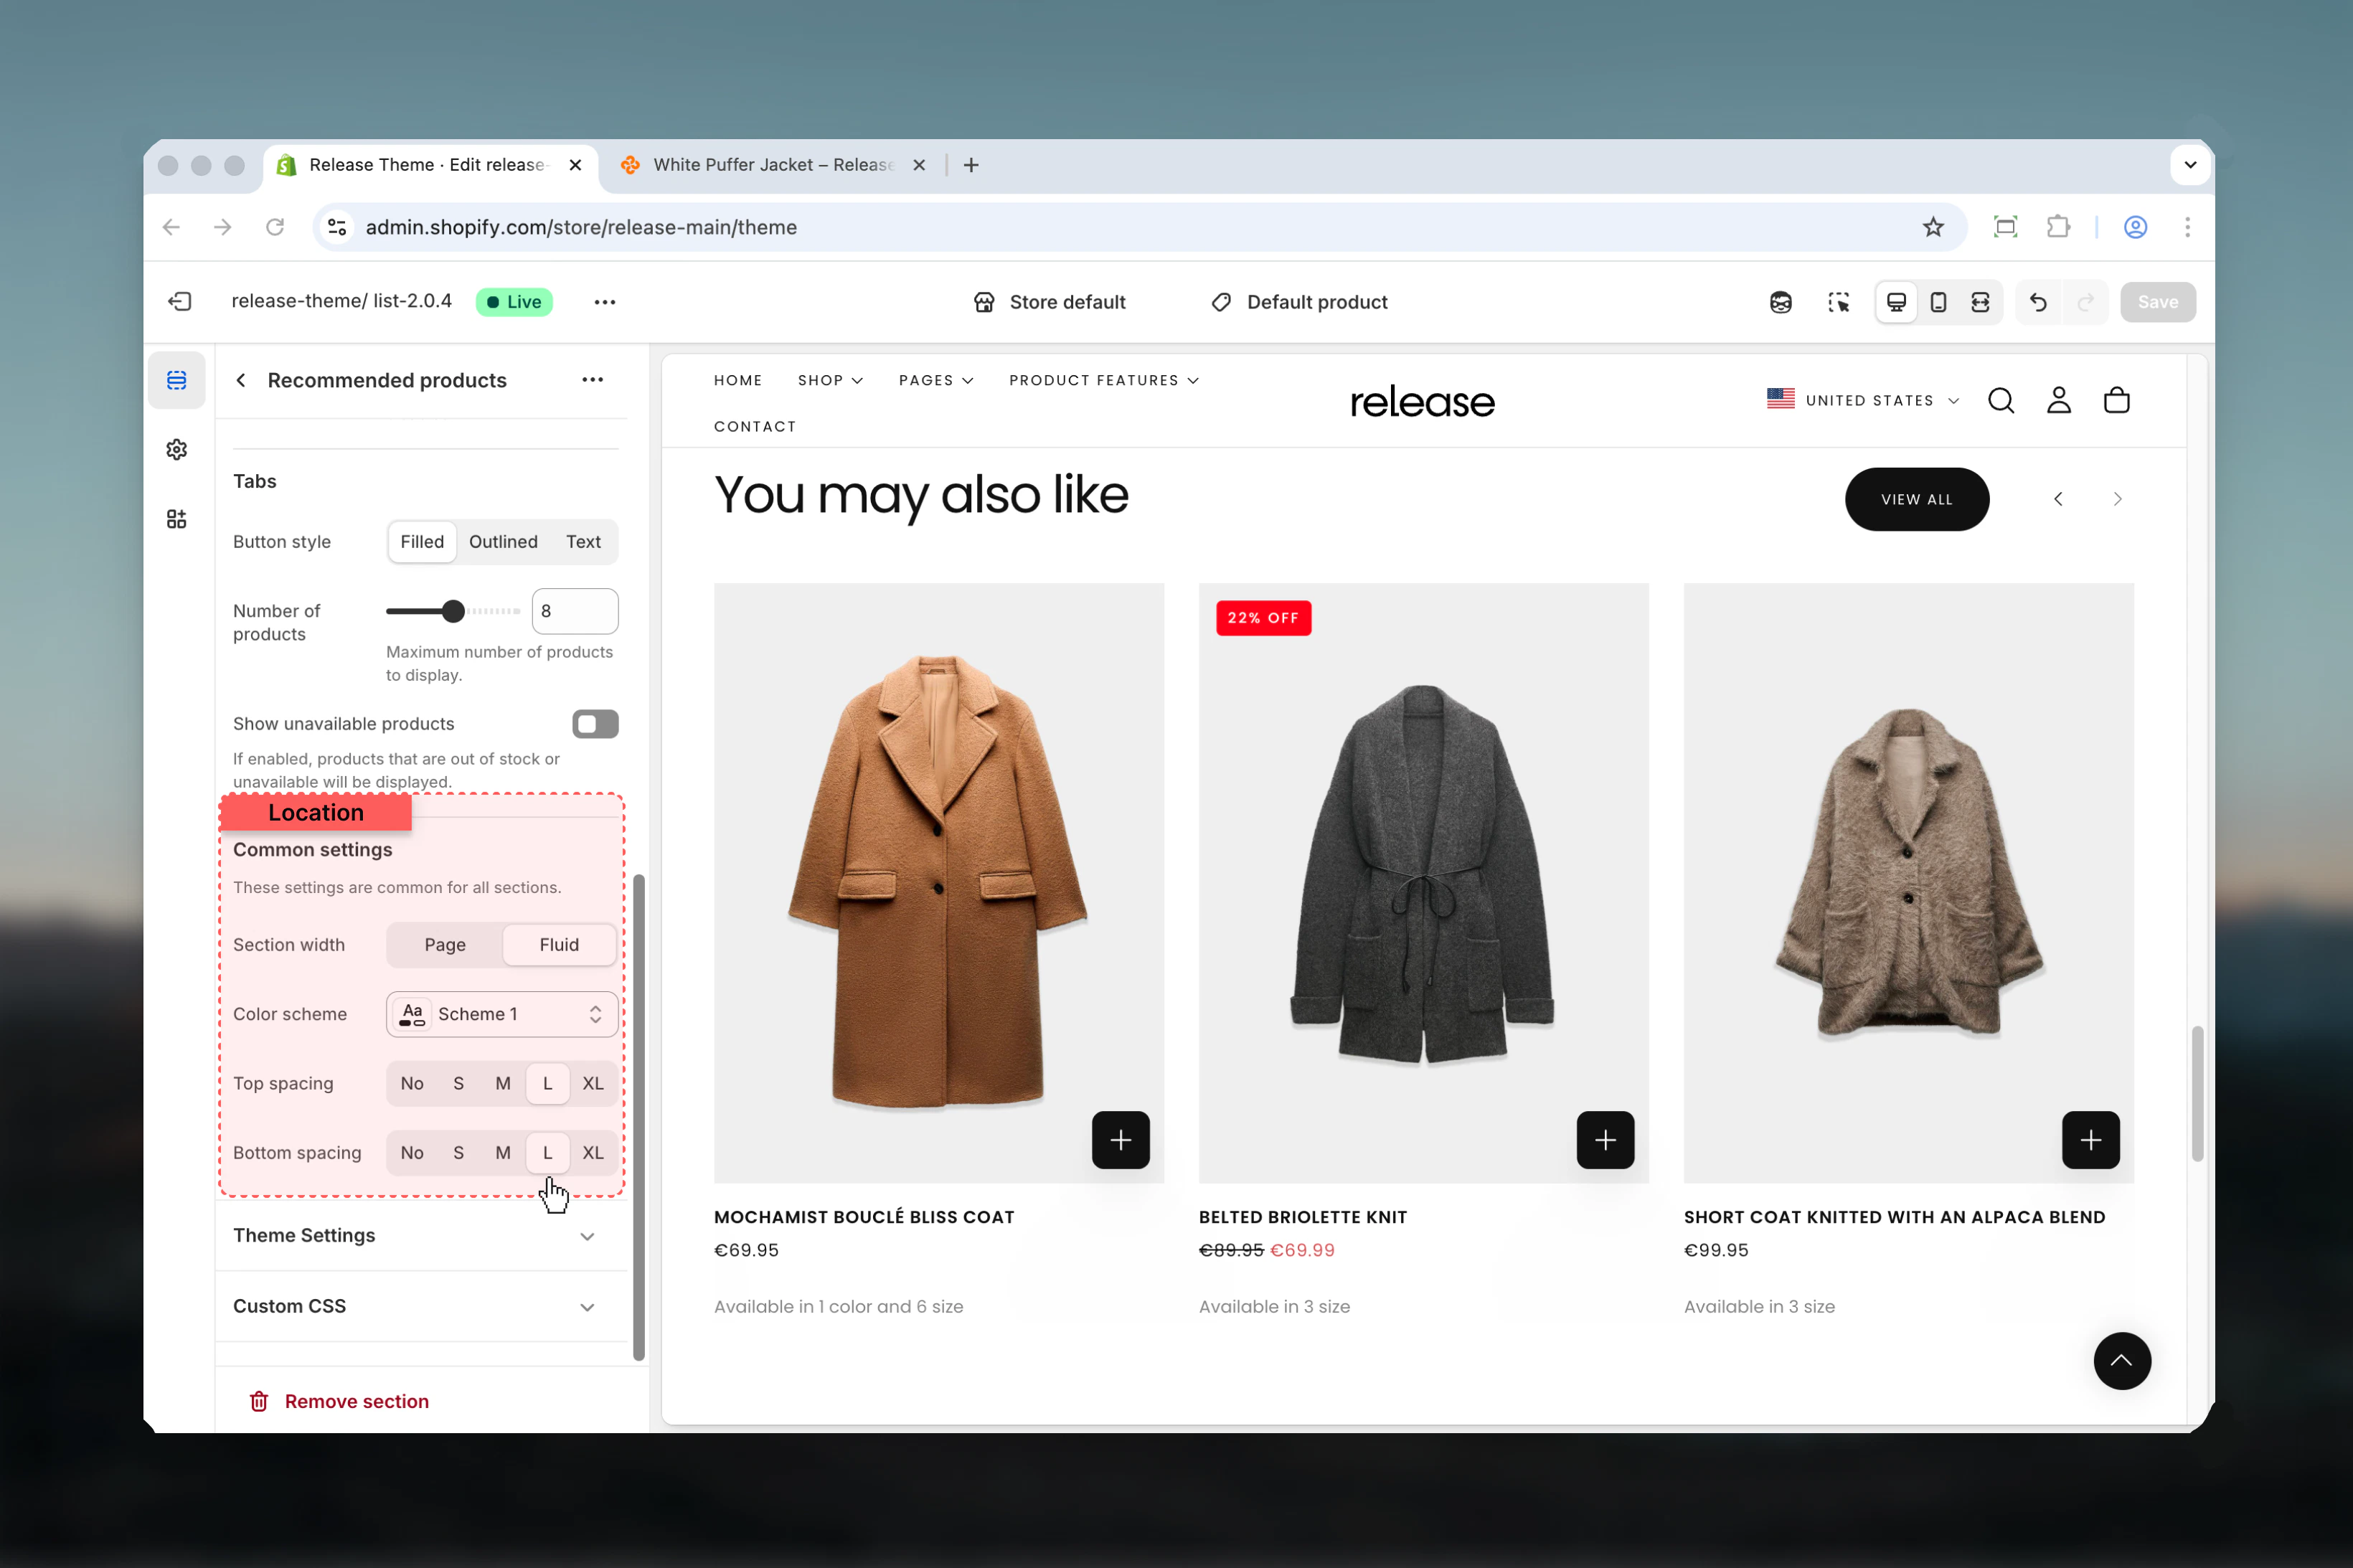Click the Number of products slider handle
Viewport: 2353px width, 1568px height.
click(x=453, y=611)
